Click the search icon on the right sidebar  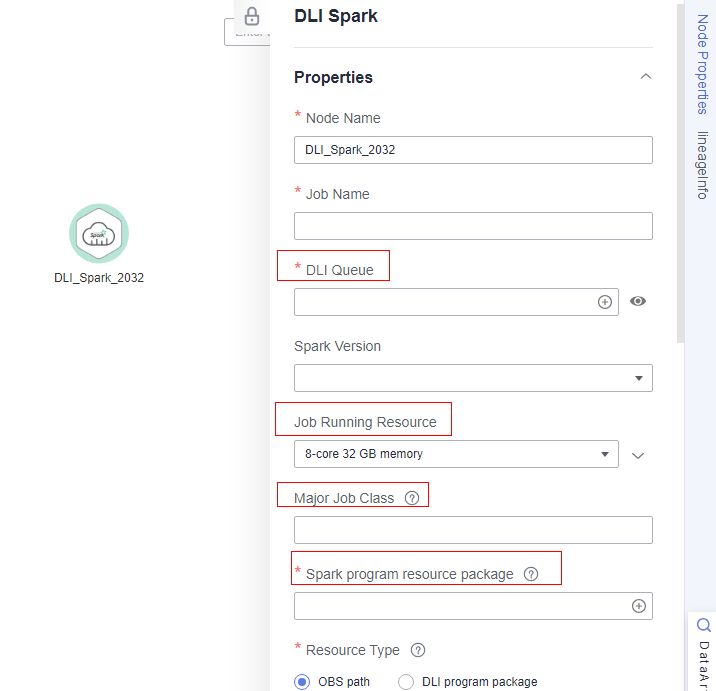(703, 625)
